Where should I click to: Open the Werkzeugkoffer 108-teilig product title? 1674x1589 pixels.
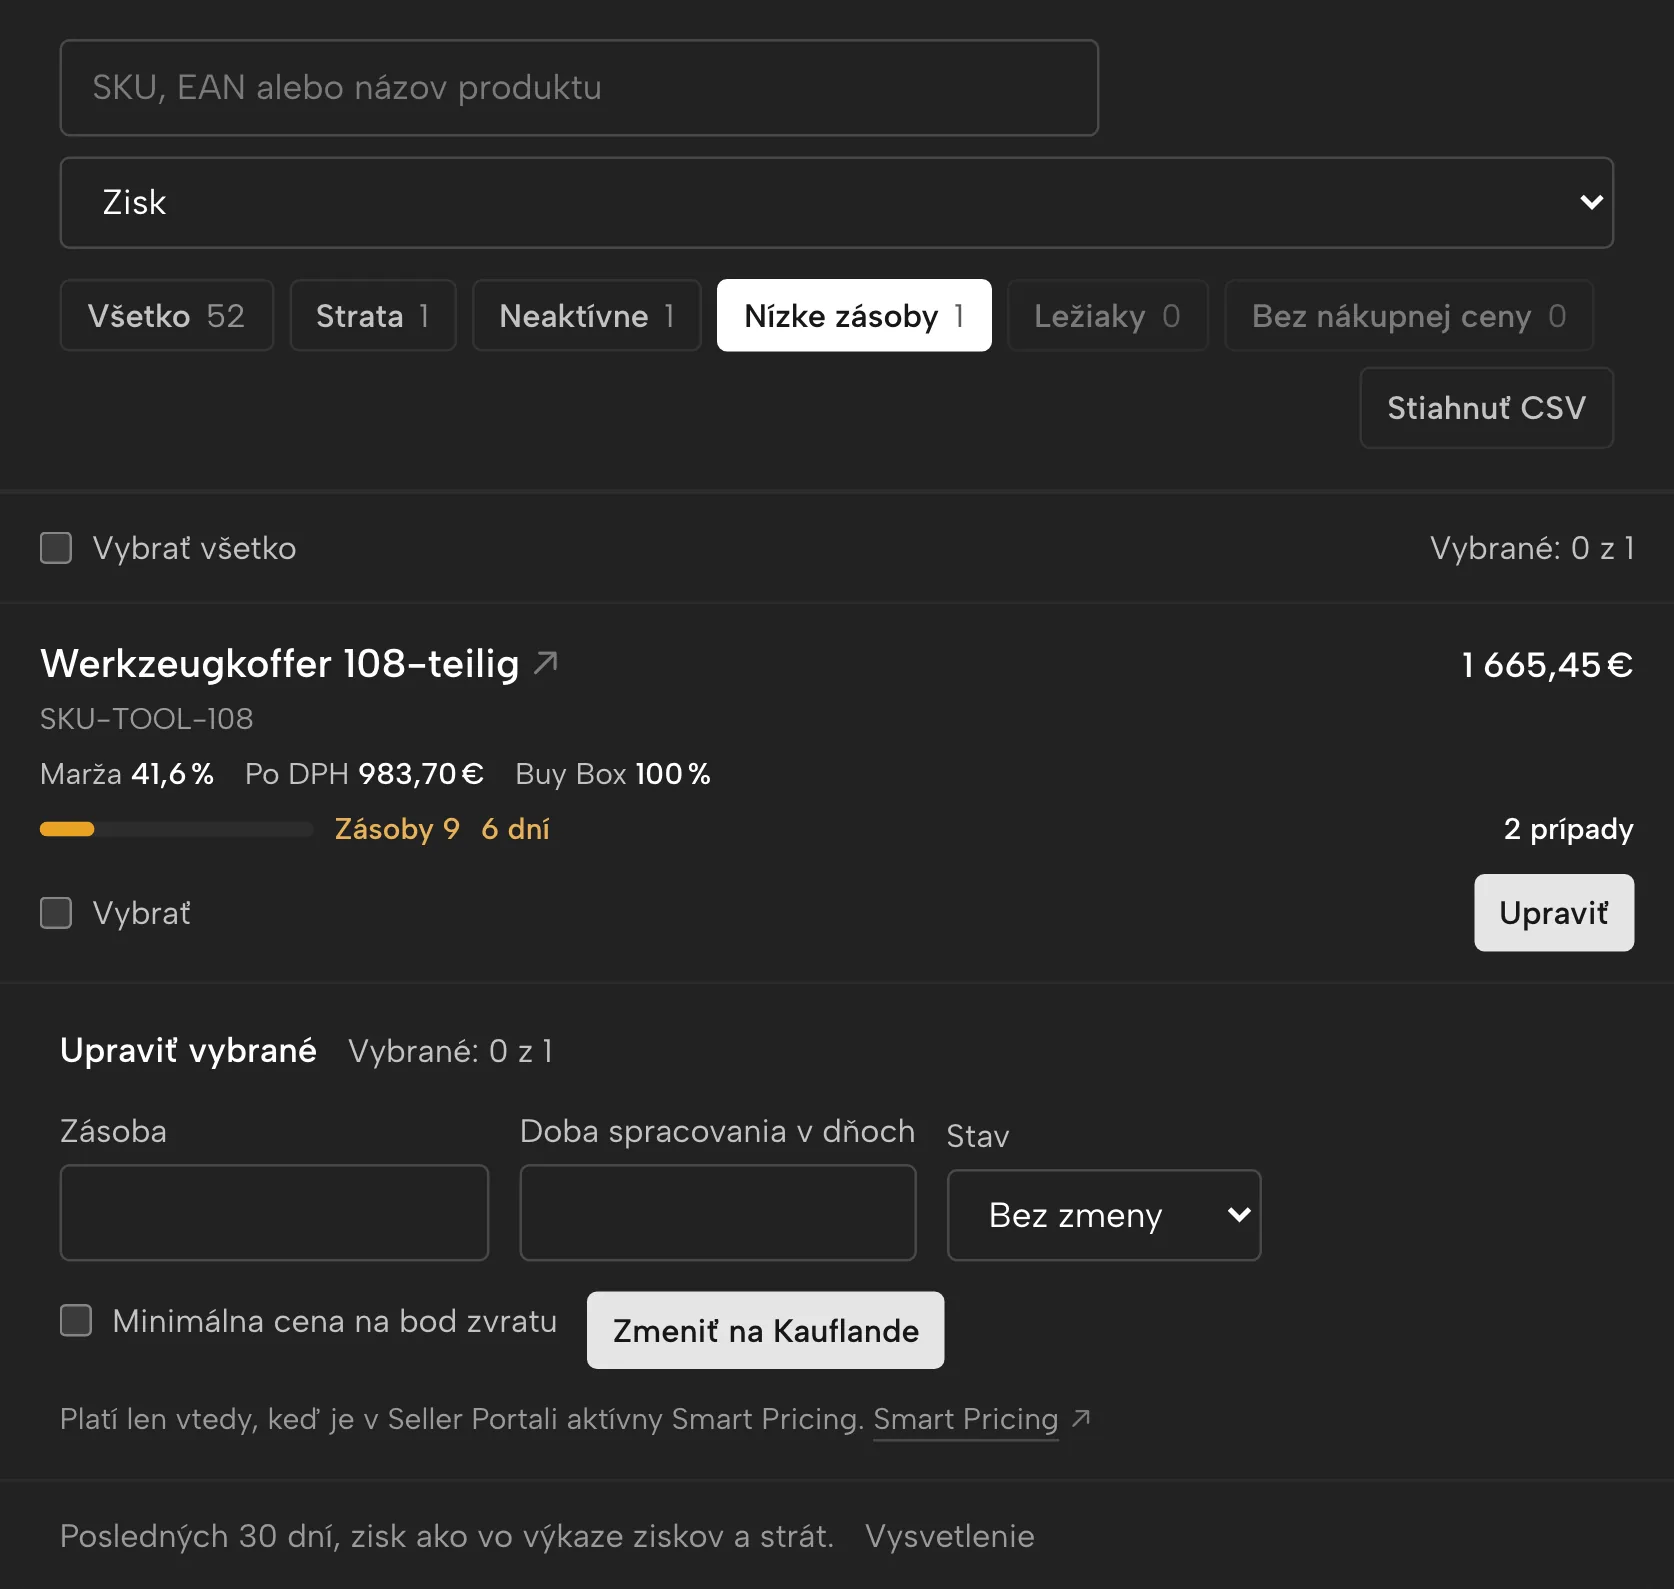coord(280,663)
